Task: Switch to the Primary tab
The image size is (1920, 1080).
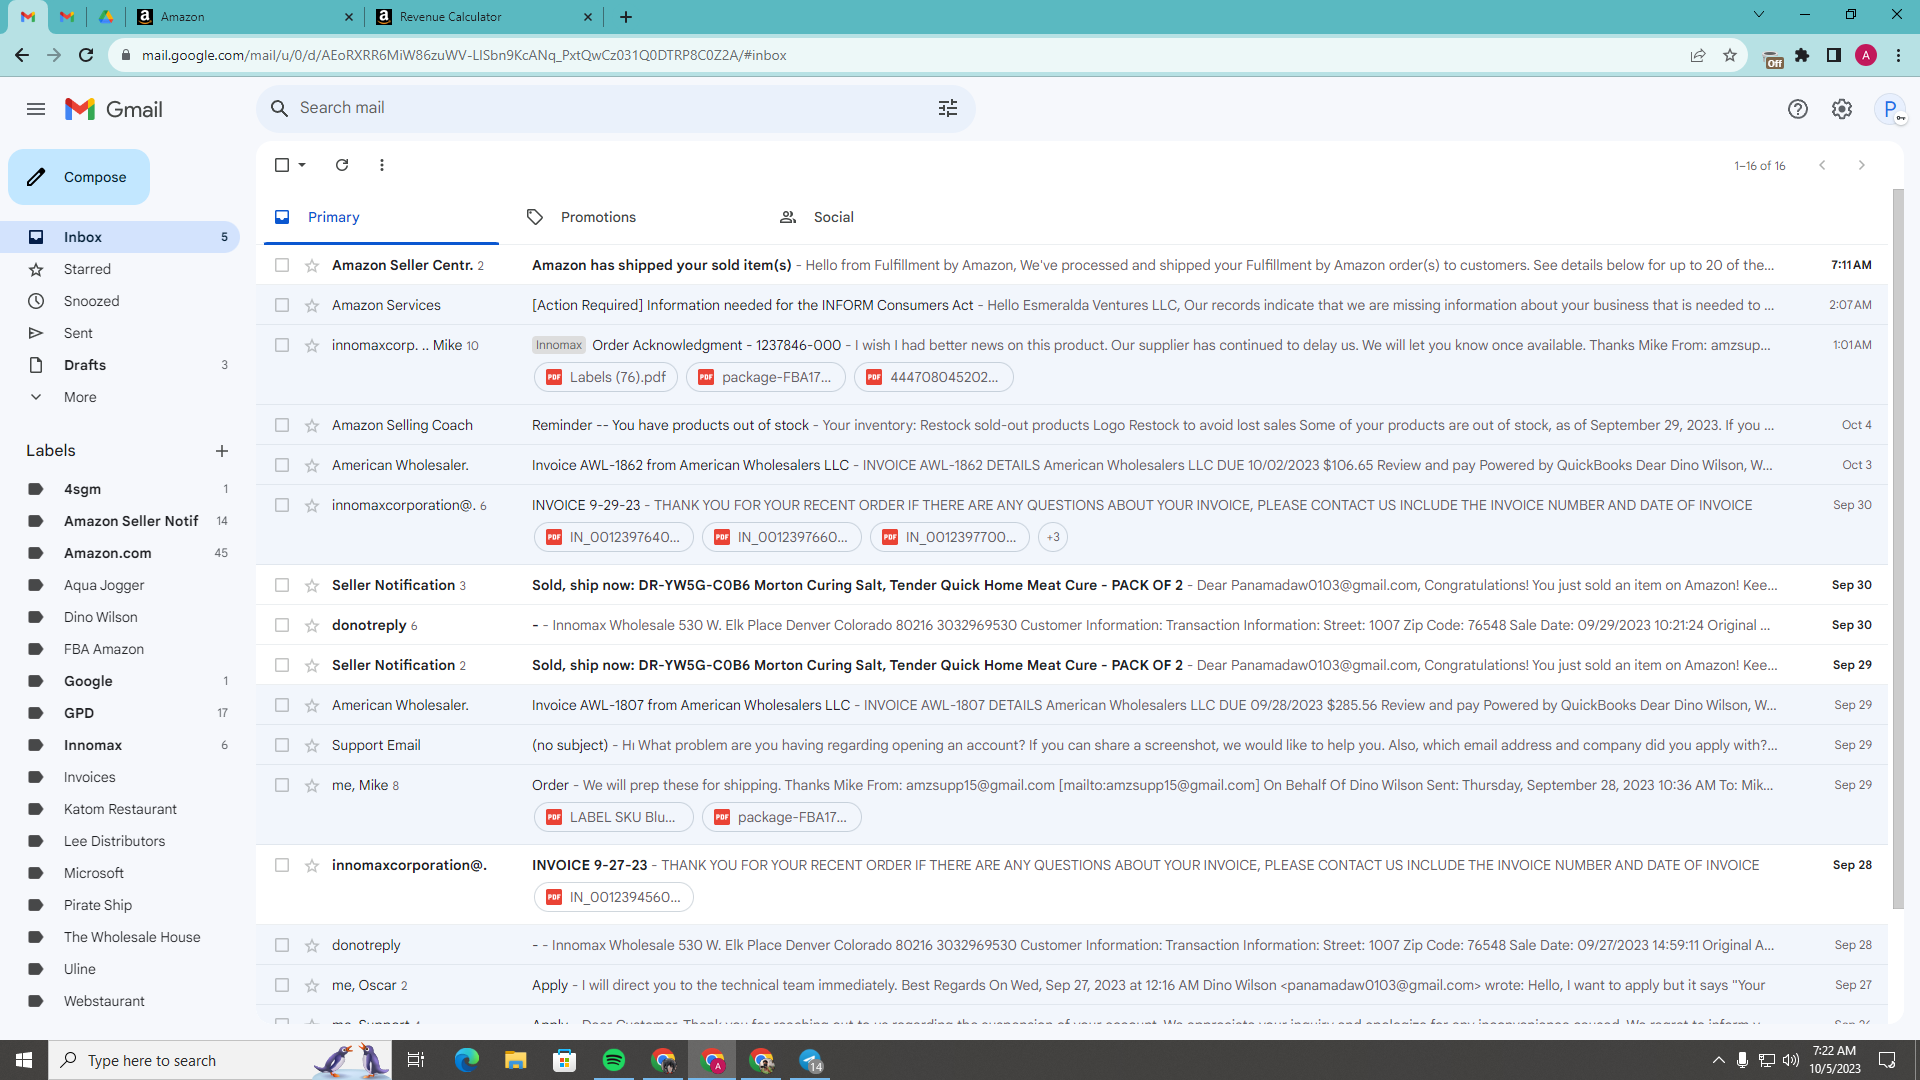Action: coord(381,217)
